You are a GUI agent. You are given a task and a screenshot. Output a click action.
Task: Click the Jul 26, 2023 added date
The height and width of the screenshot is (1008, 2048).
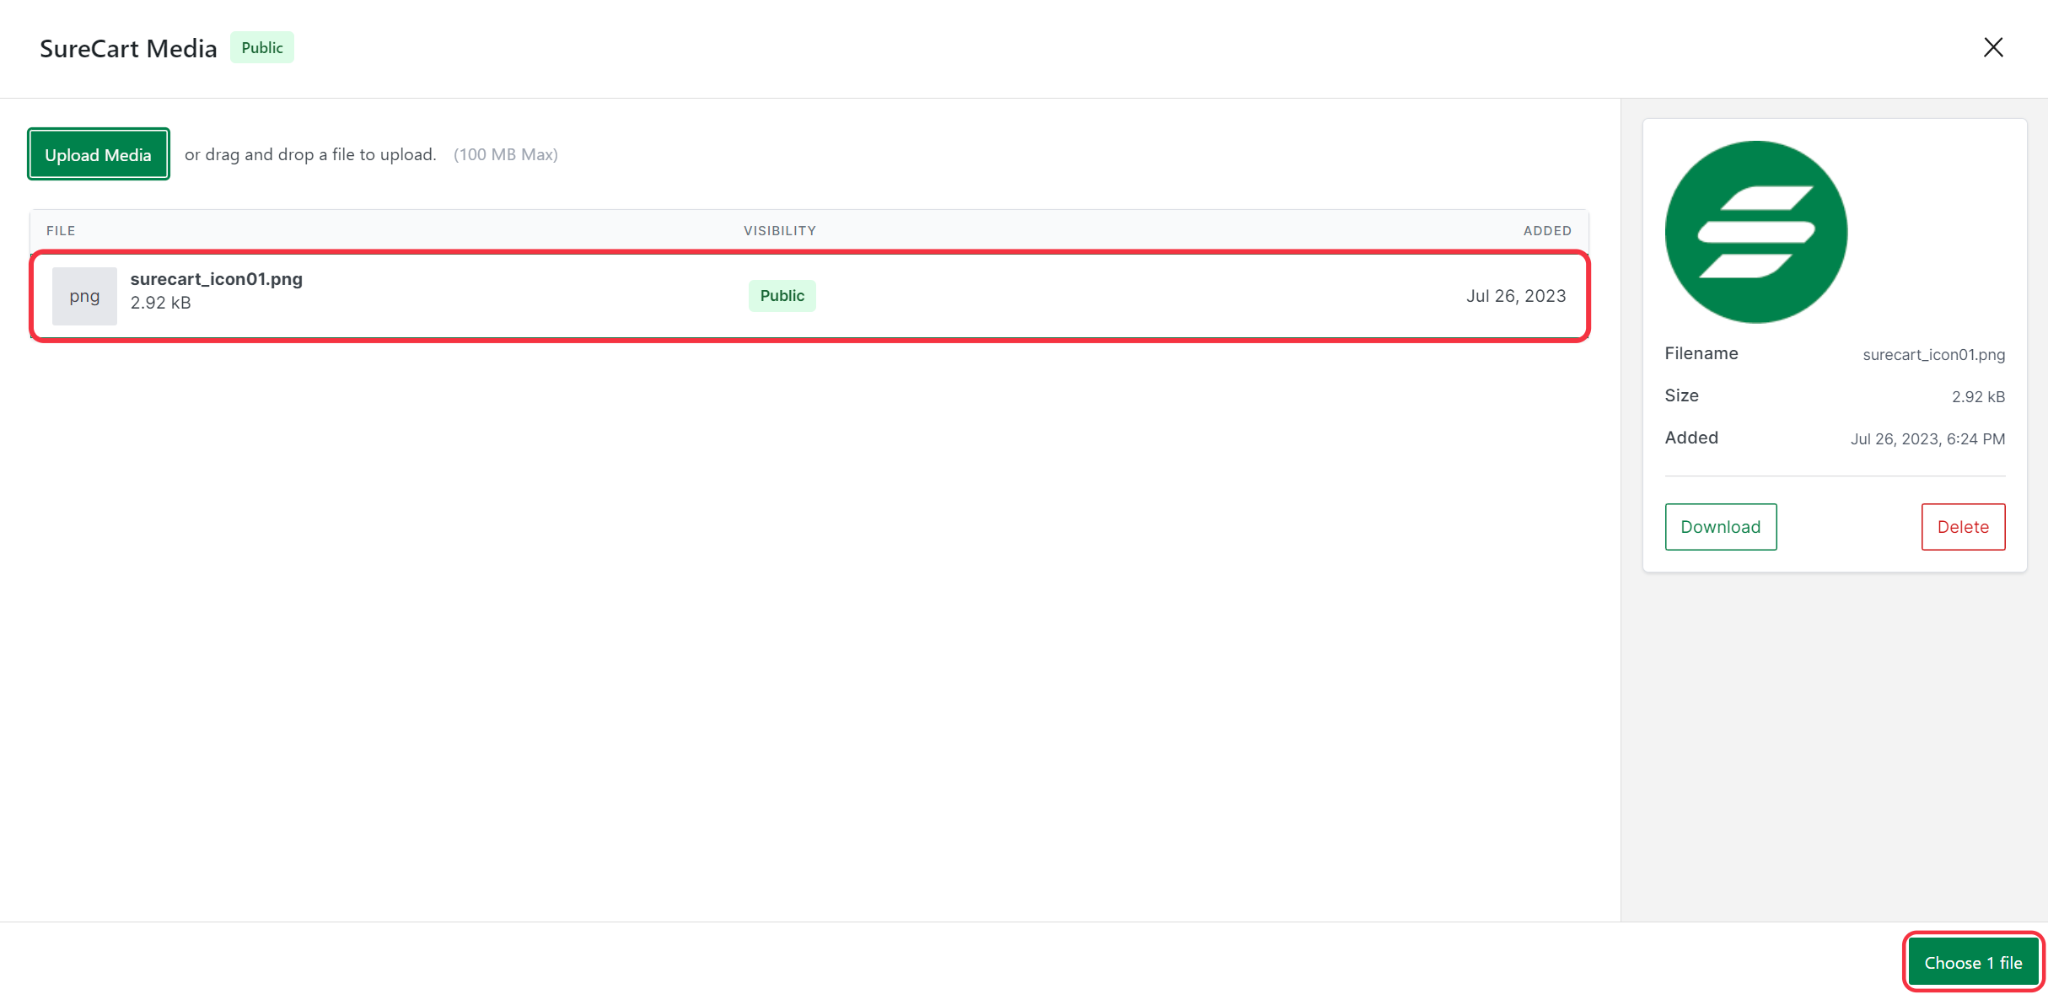(x=1516, y=296)
